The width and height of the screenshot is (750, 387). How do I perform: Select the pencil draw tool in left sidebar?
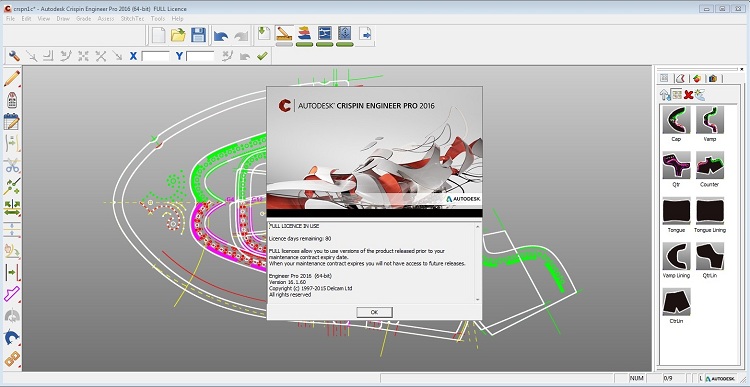(11, 78)
